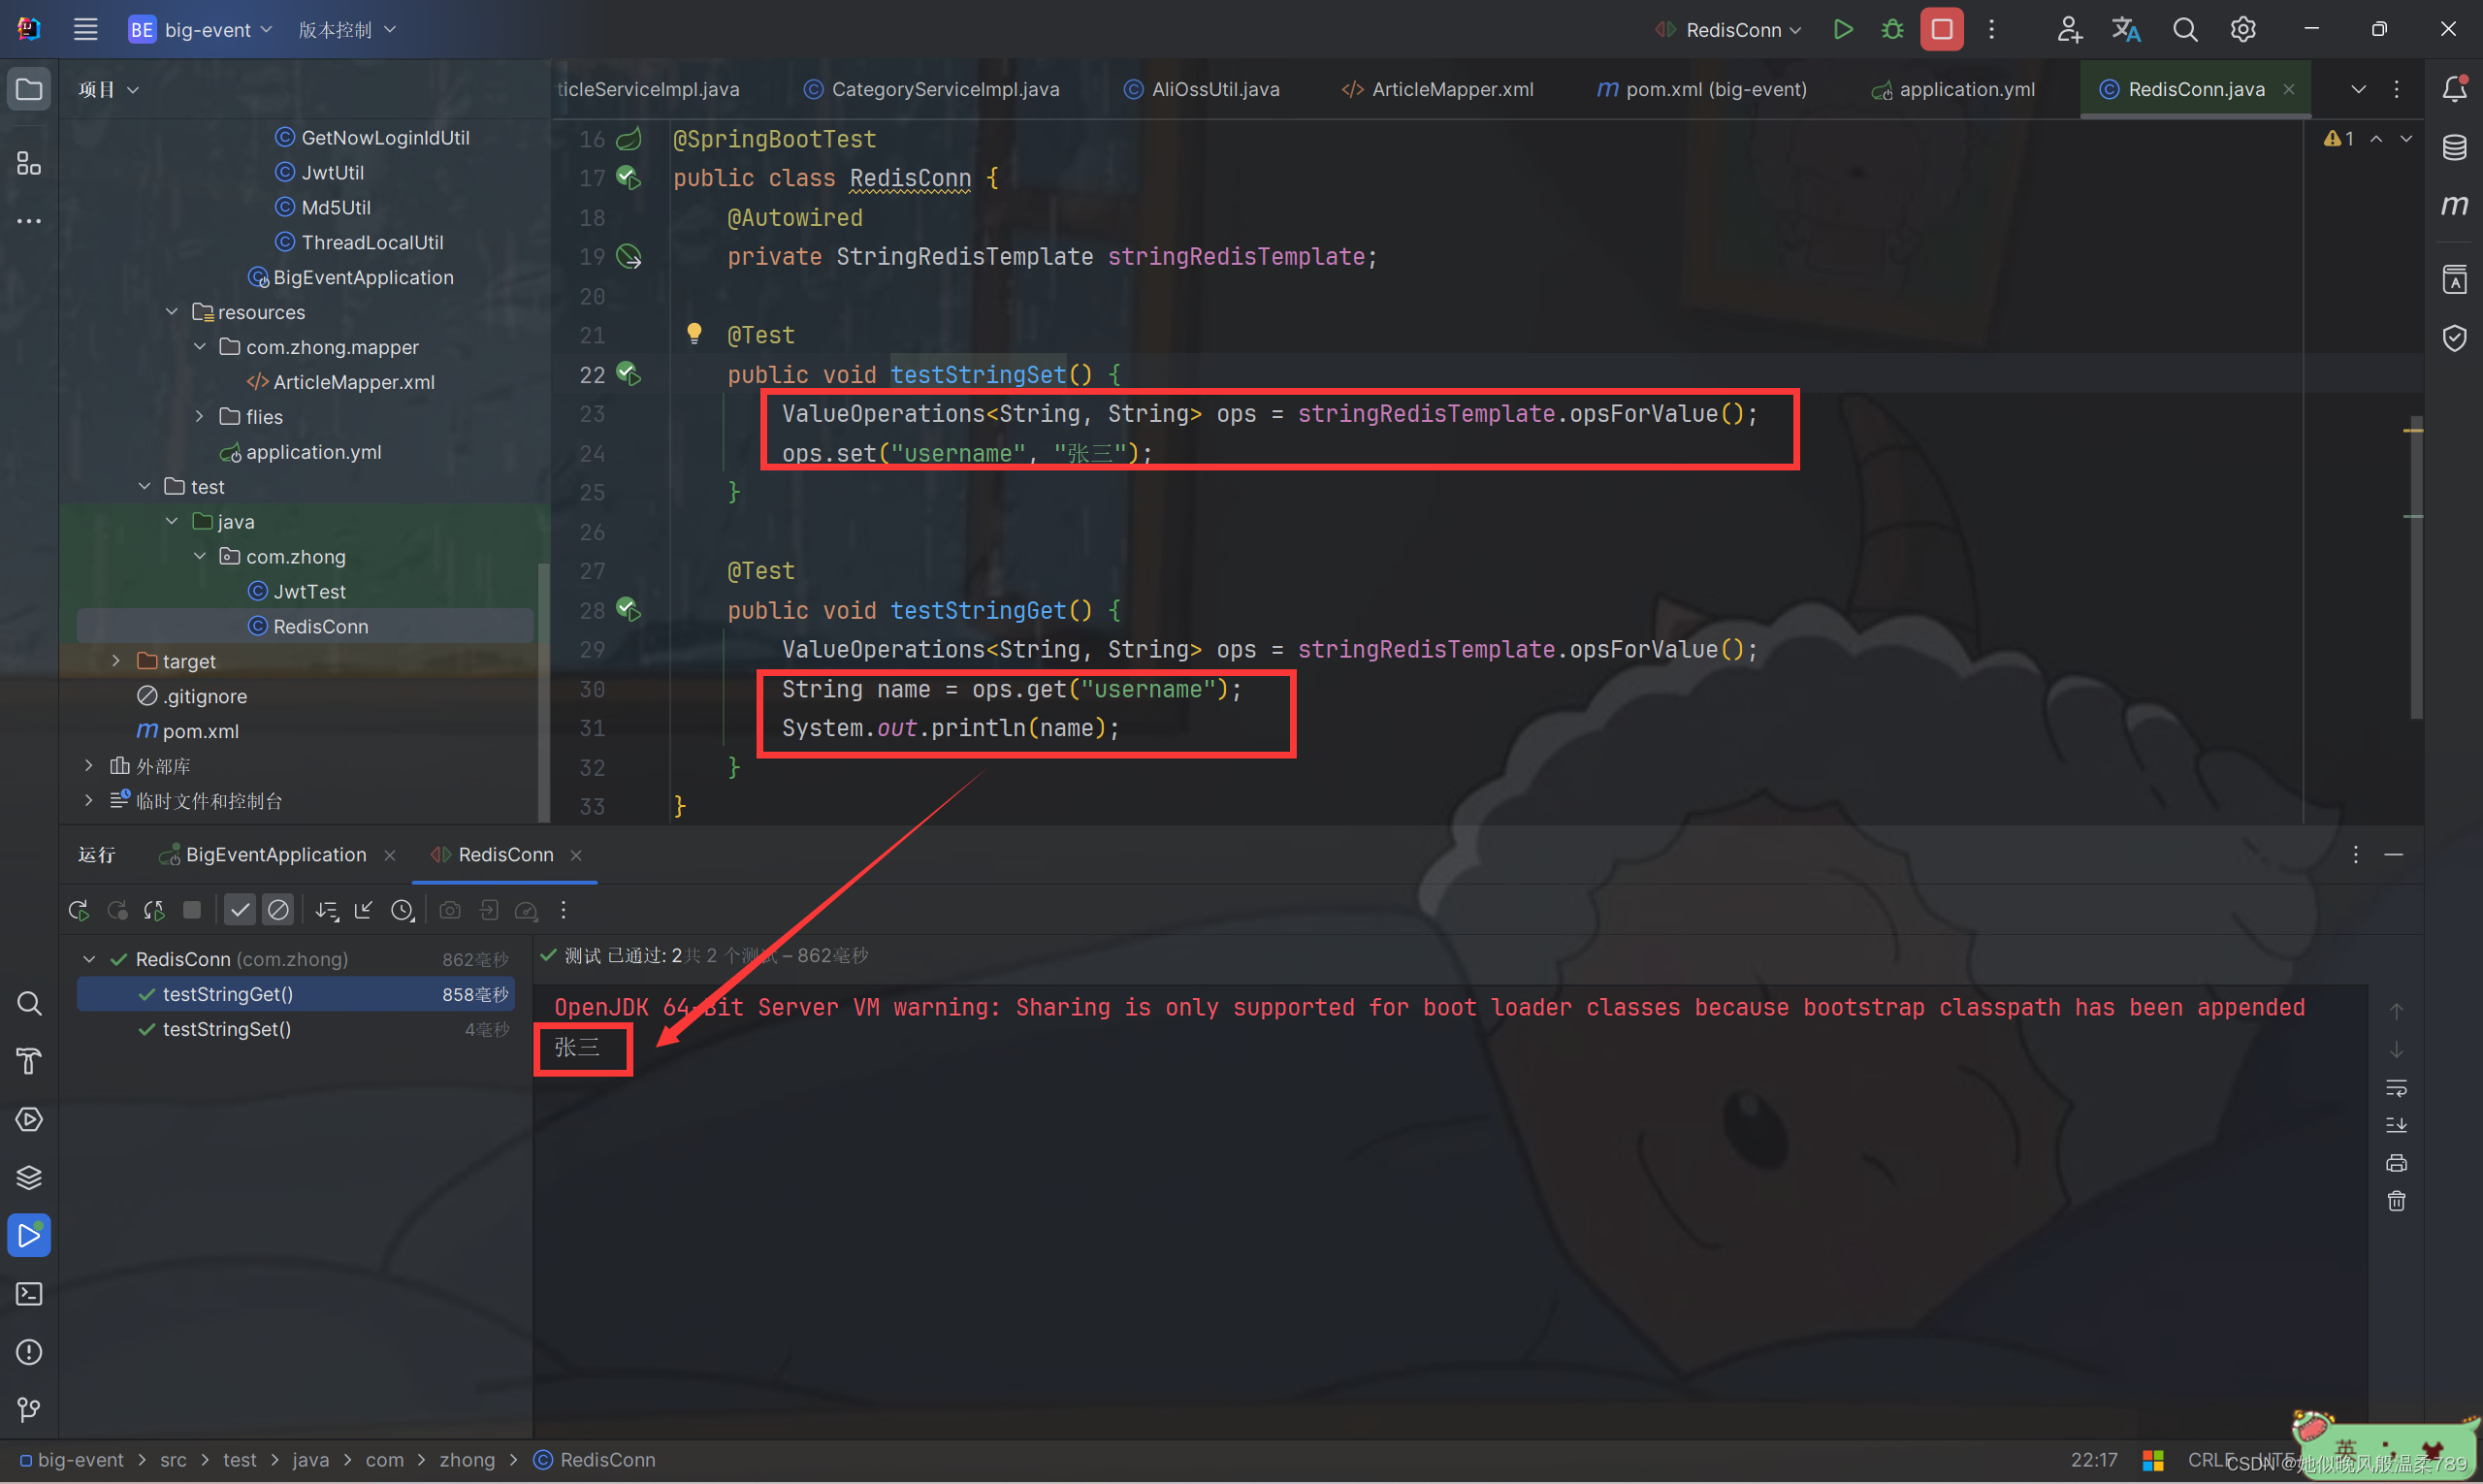Switch to AliOssUtil.java tab
Screen dimensions: 2483x1484
[x=1201, y=89]
